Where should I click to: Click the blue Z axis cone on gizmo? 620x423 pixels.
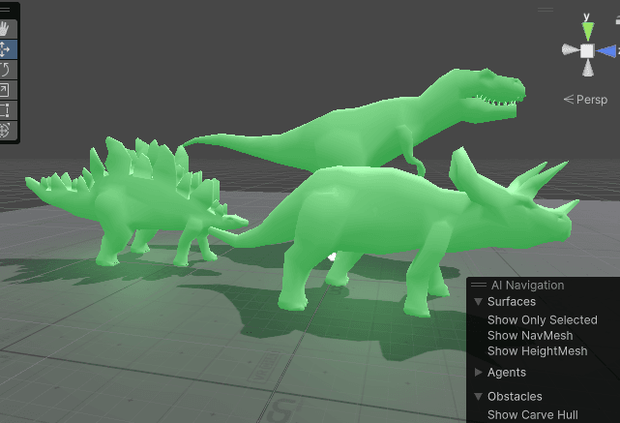[x=606, y=51]
